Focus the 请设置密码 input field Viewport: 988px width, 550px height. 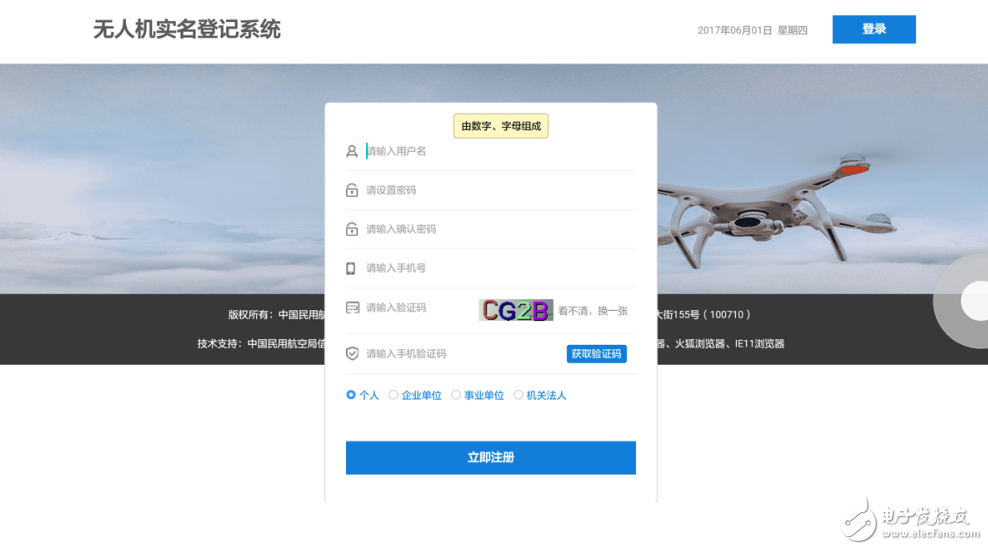pyautogui.click(x=500, y=190)
